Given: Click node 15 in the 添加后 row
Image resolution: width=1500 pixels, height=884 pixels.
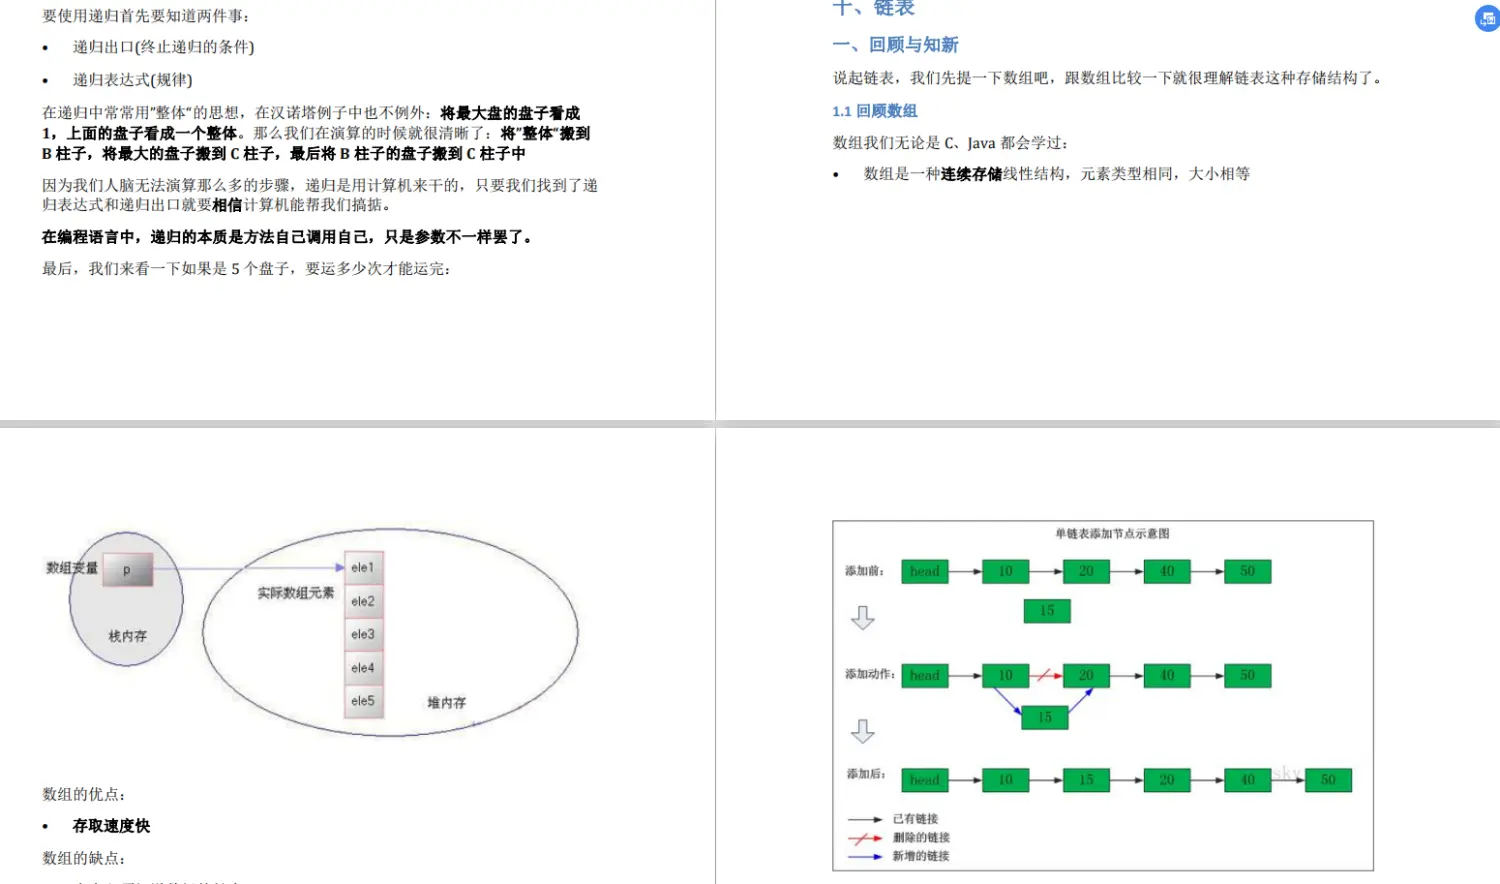Looking at the screenshot, I should point(1086,780).
